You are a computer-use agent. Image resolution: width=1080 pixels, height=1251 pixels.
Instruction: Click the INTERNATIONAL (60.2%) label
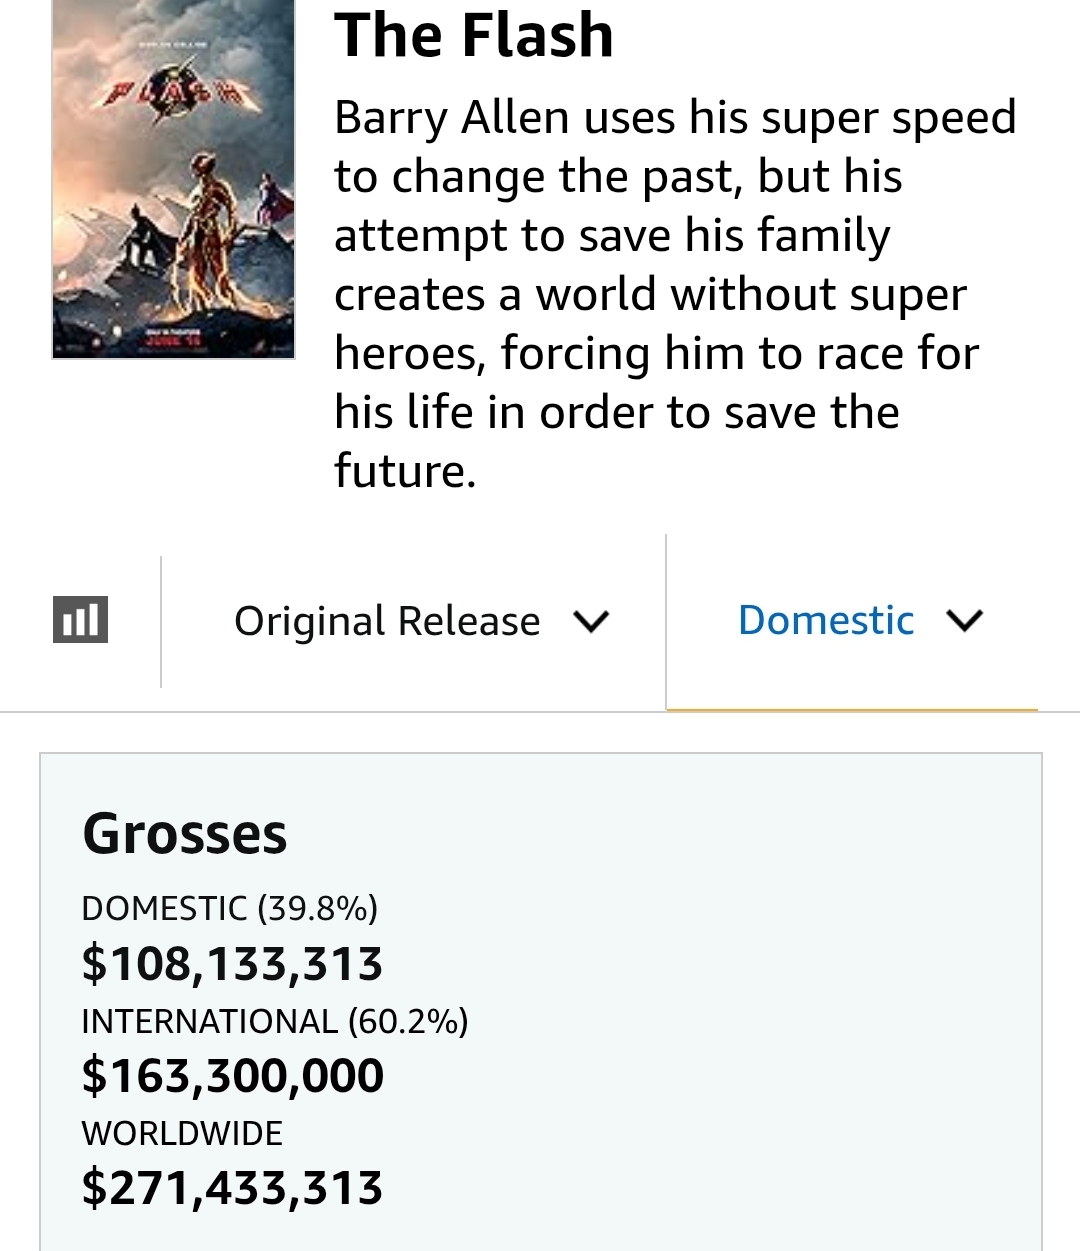pyautogui.click(x=275, y=1021)
